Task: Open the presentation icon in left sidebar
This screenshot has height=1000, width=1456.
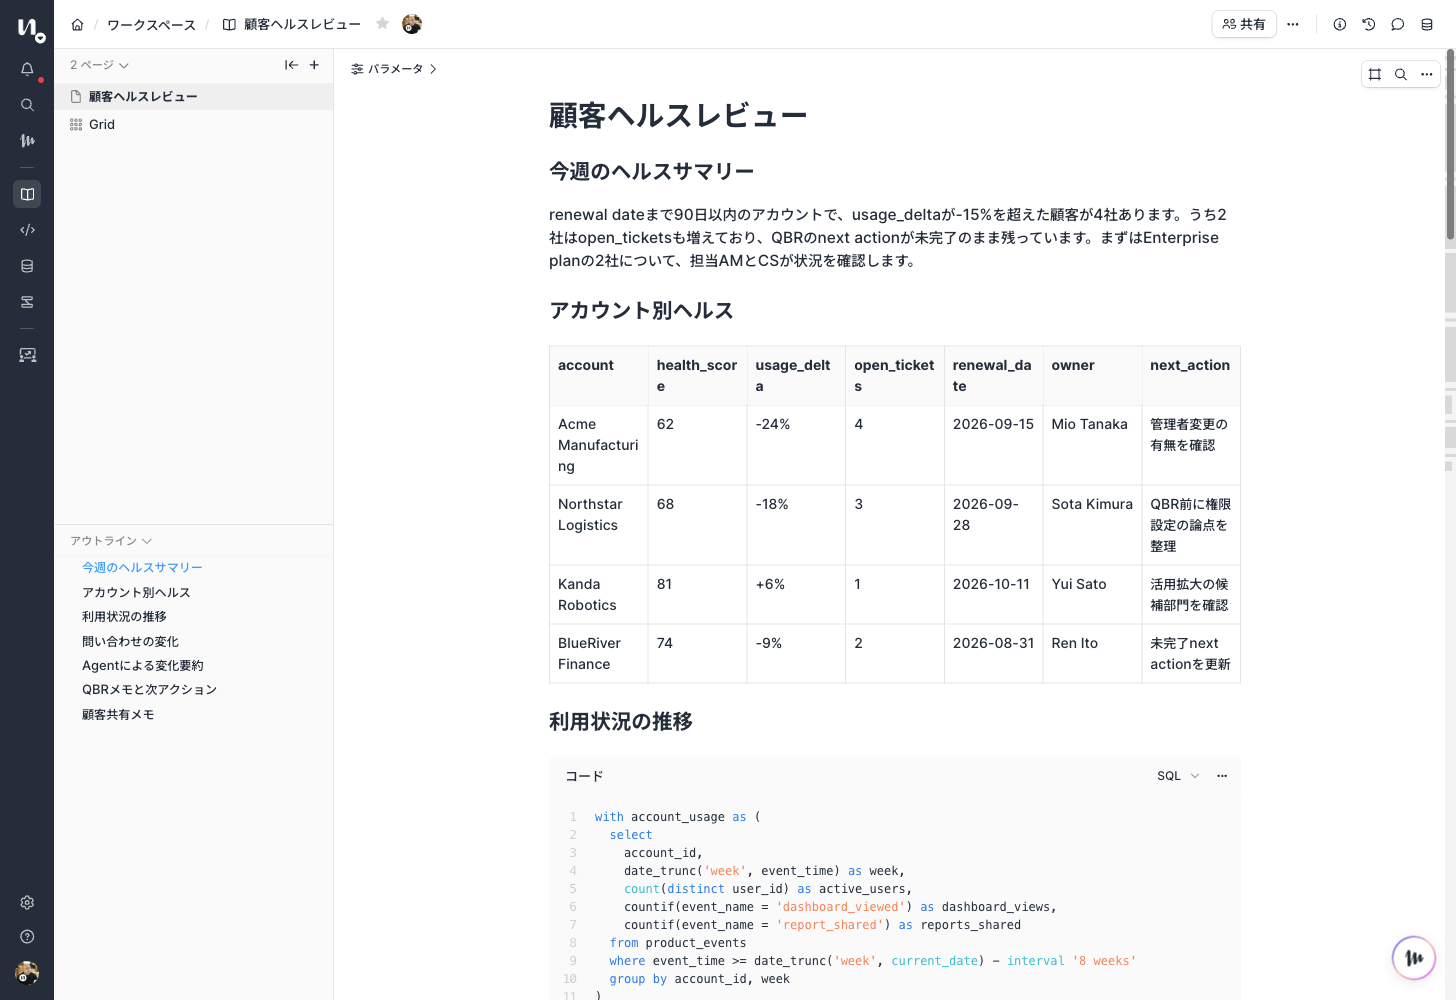Action: [27, 355]
